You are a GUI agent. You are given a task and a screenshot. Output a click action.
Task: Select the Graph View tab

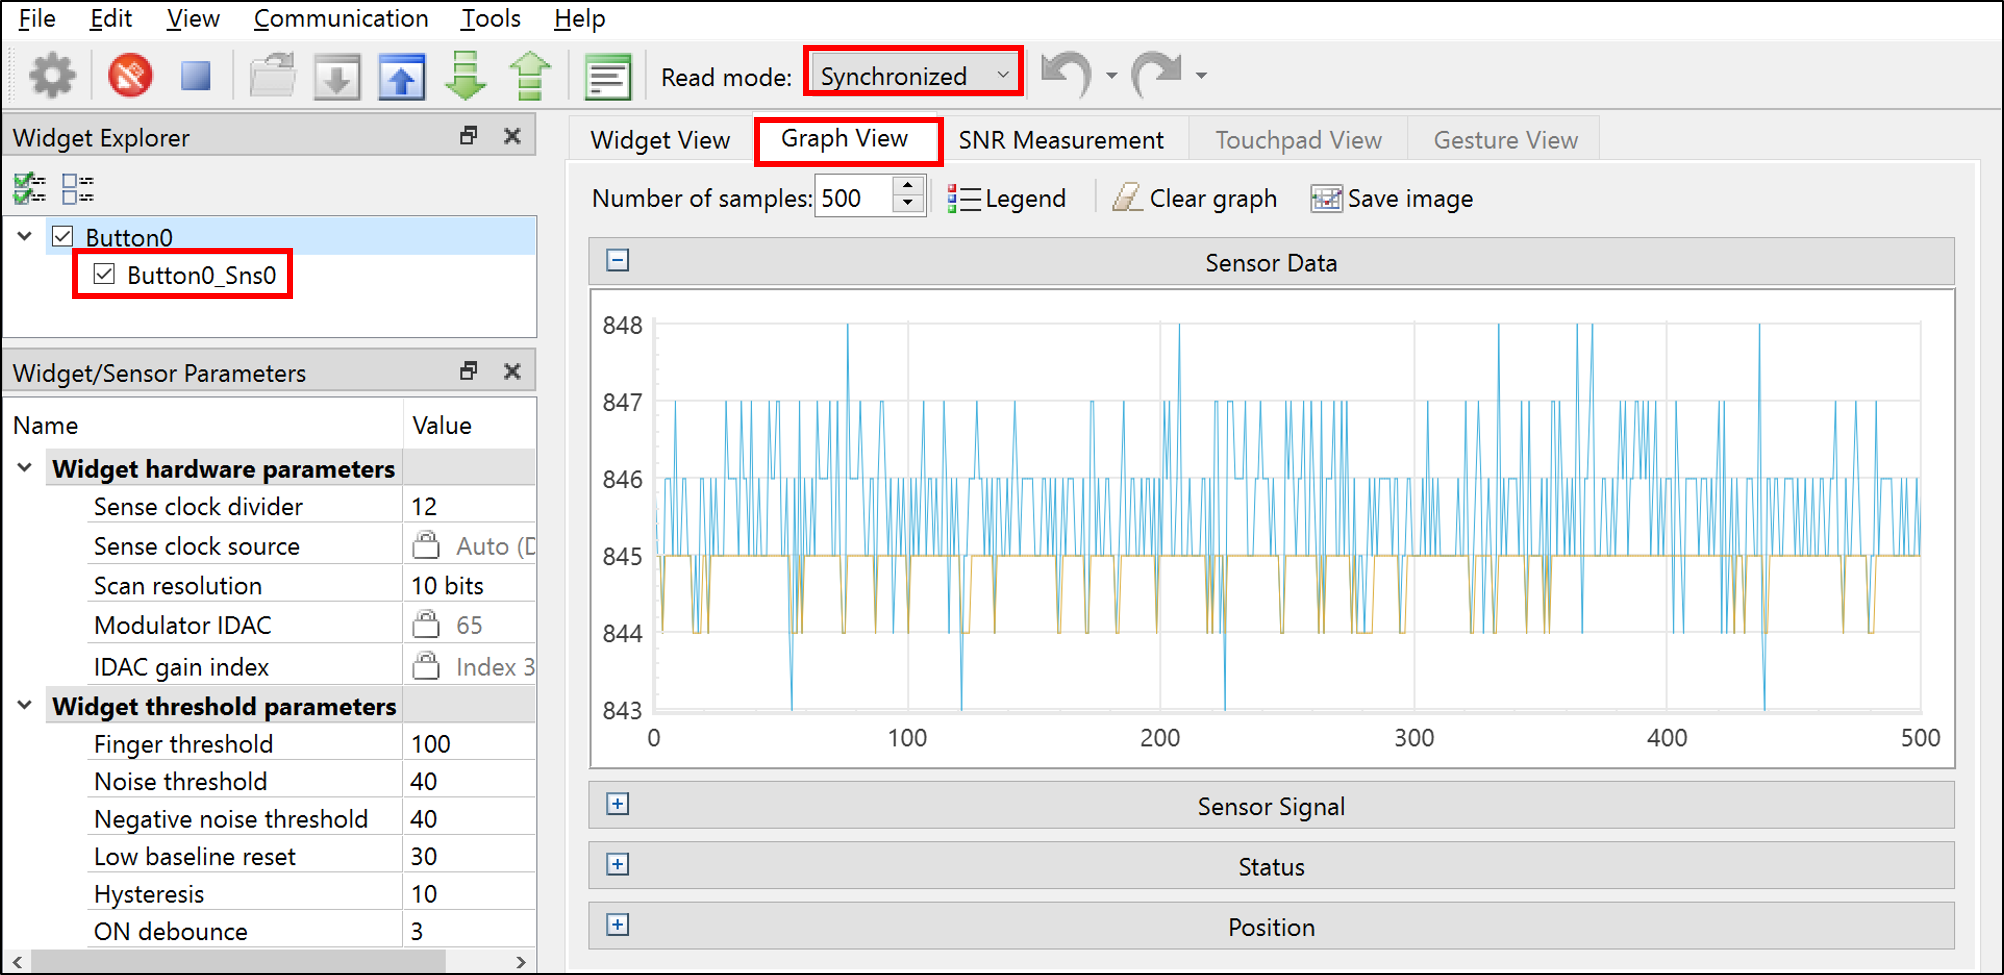coord(845,139)
